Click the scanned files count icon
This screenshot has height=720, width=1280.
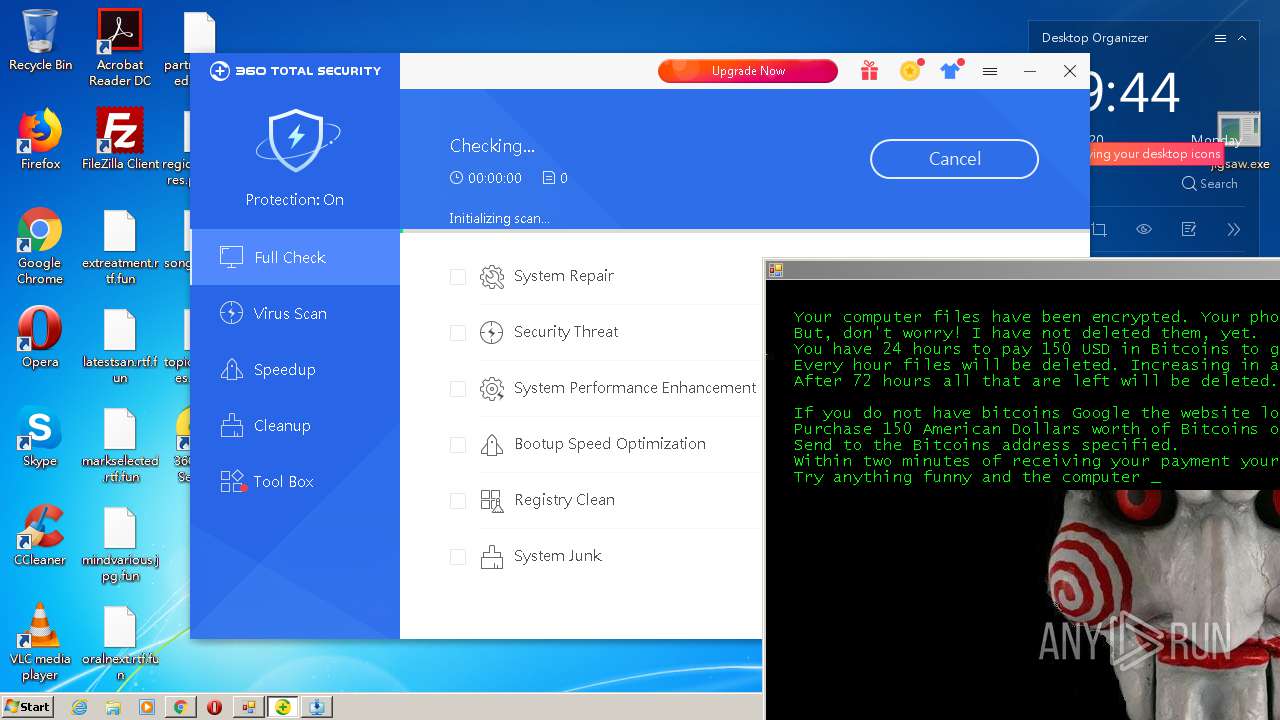point(548,178)
